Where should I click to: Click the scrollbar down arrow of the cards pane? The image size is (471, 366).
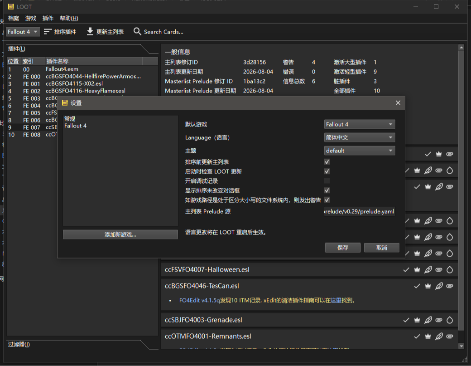[461, 346]
